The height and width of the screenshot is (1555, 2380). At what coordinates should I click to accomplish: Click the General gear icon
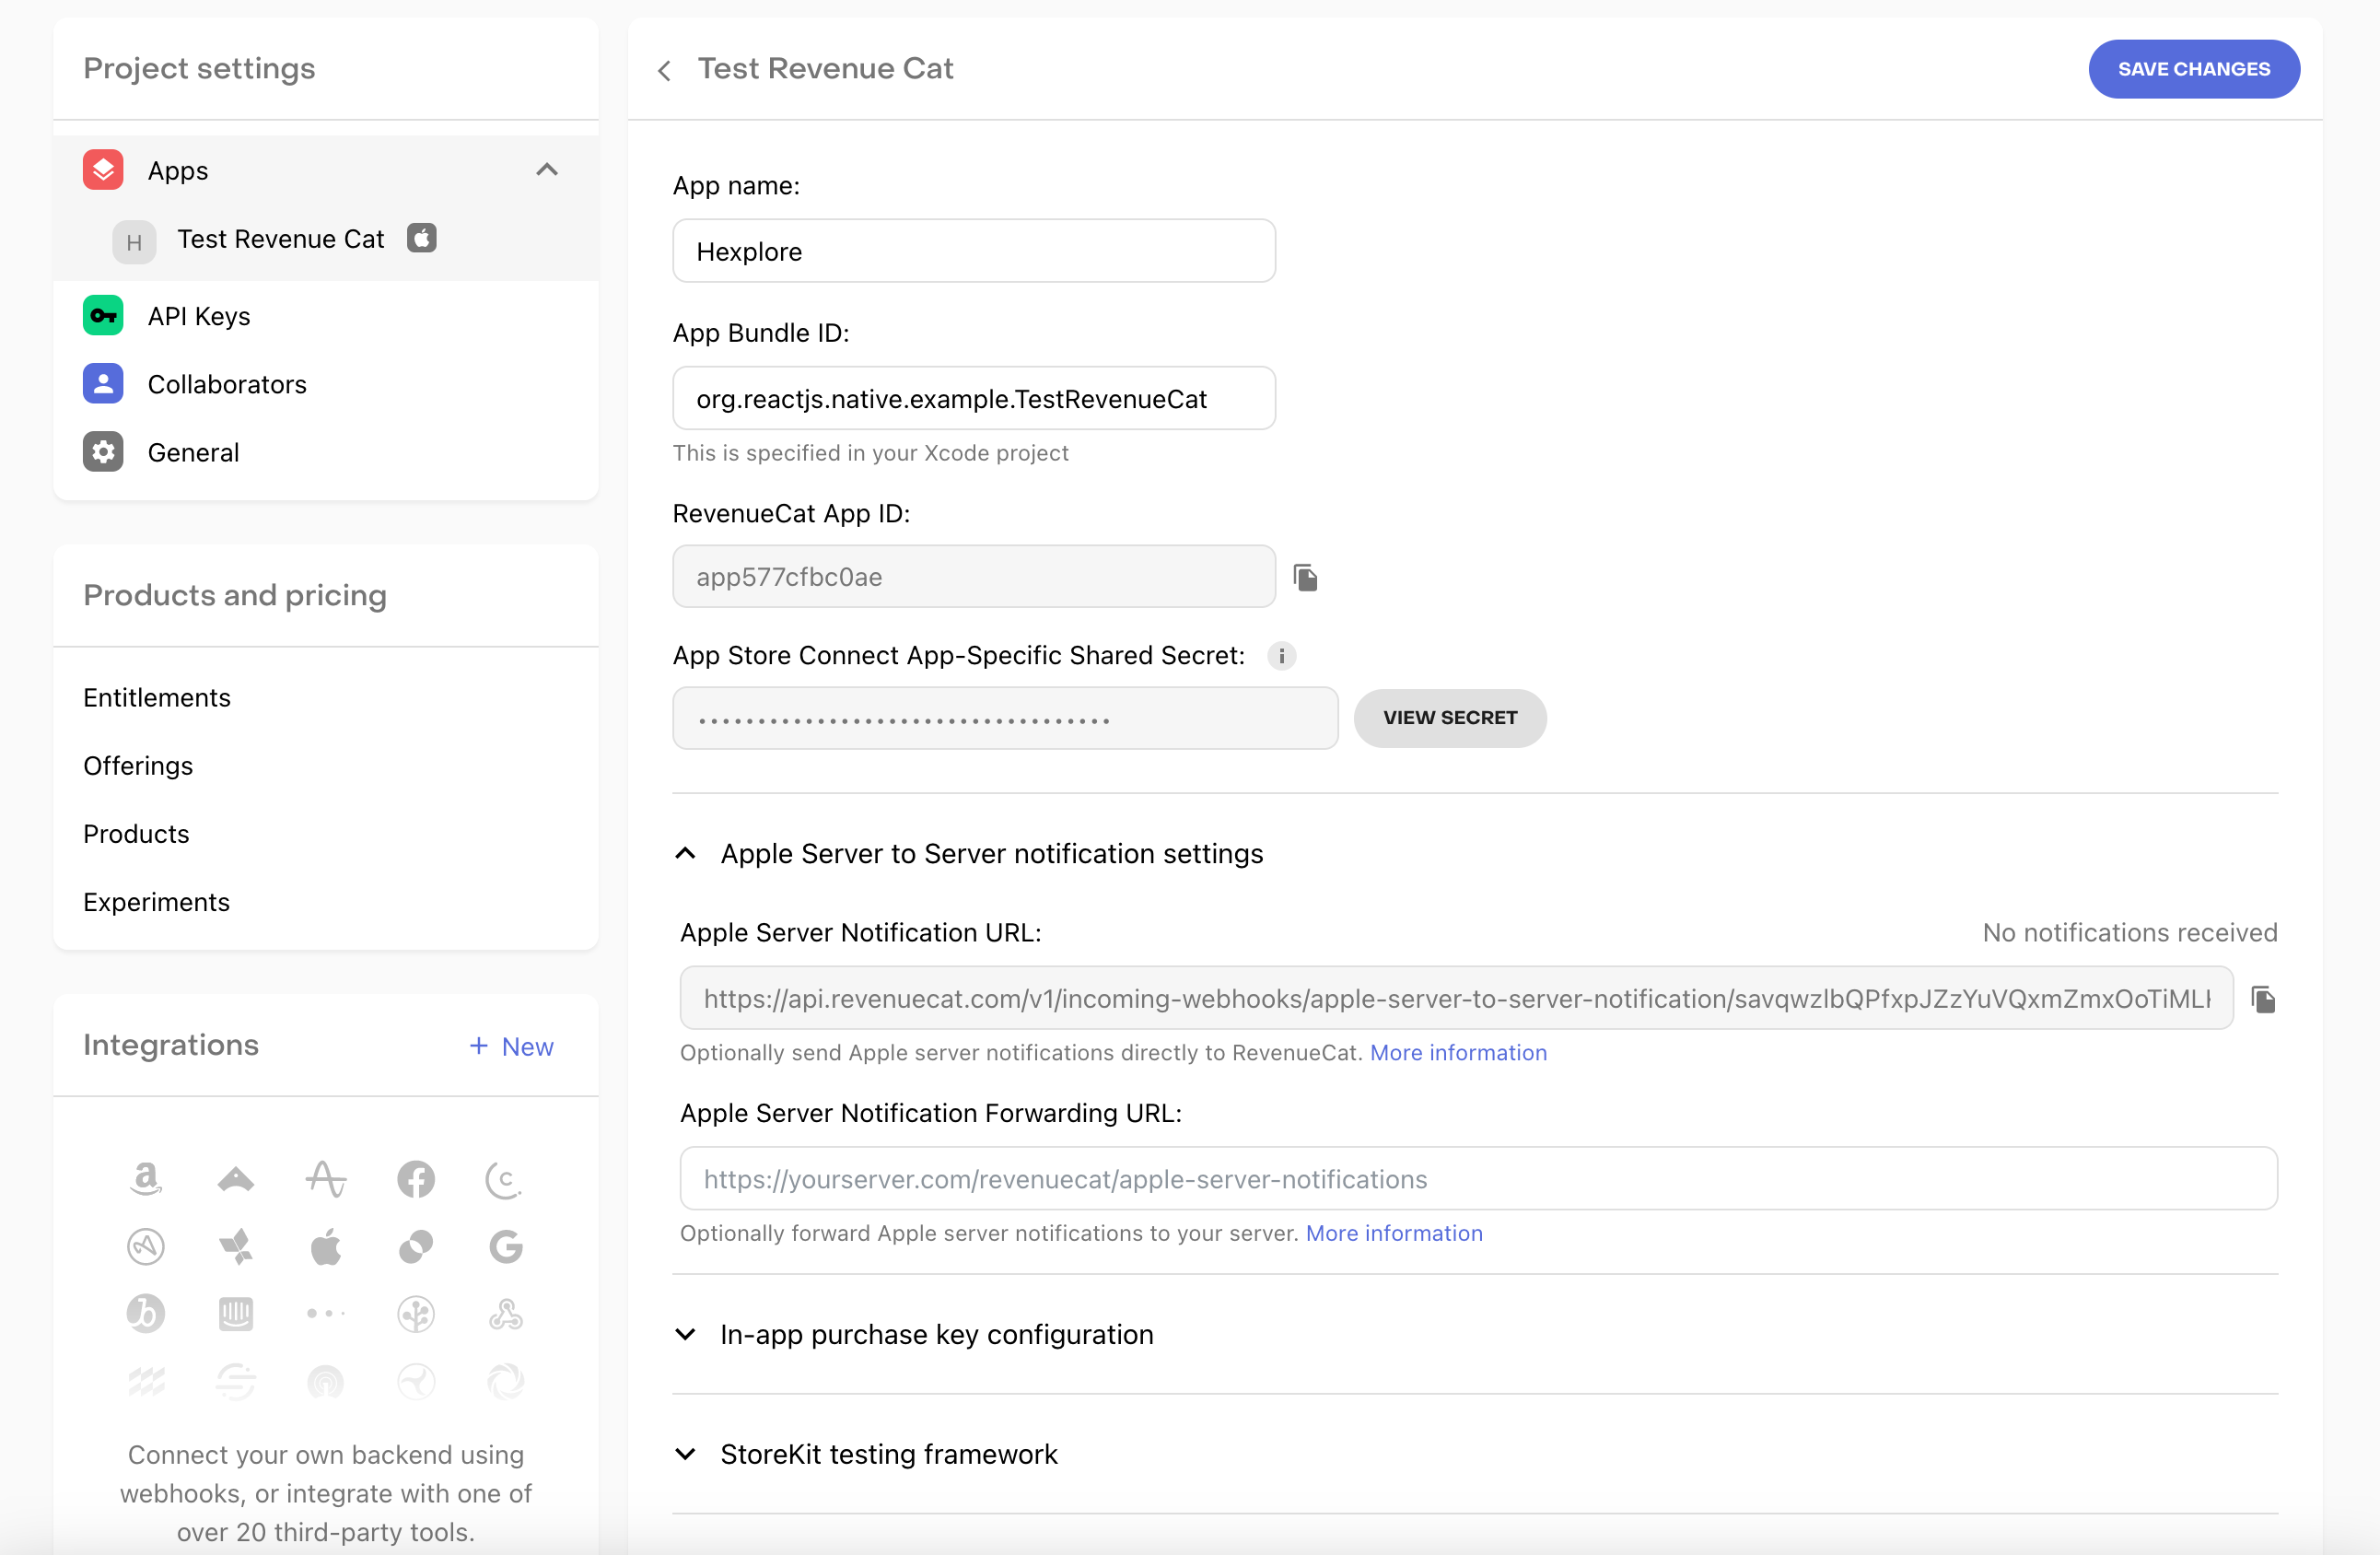[x=103, y=452]
